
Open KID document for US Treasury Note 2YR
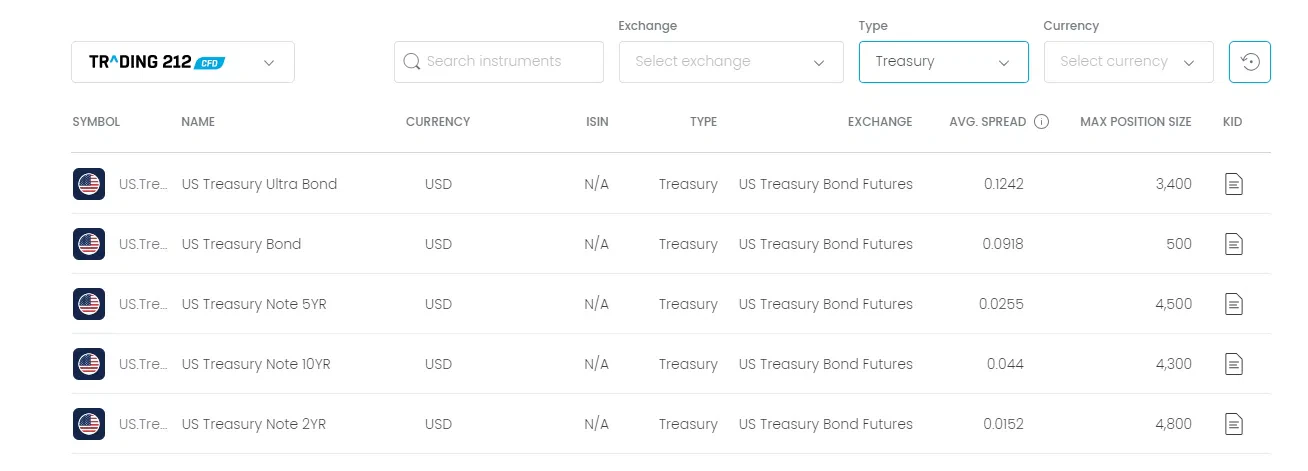coord(1234,424)
